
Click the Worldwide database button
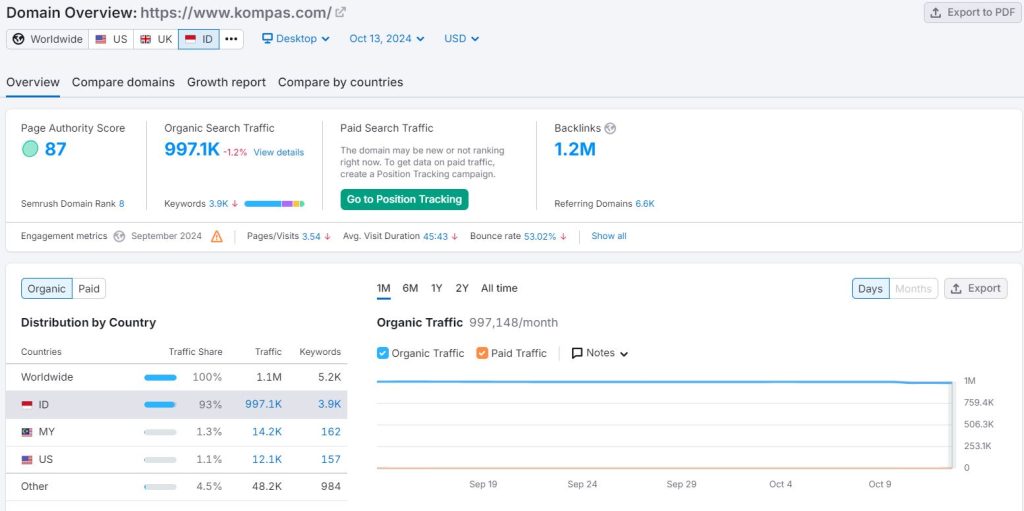pos(48,39)
